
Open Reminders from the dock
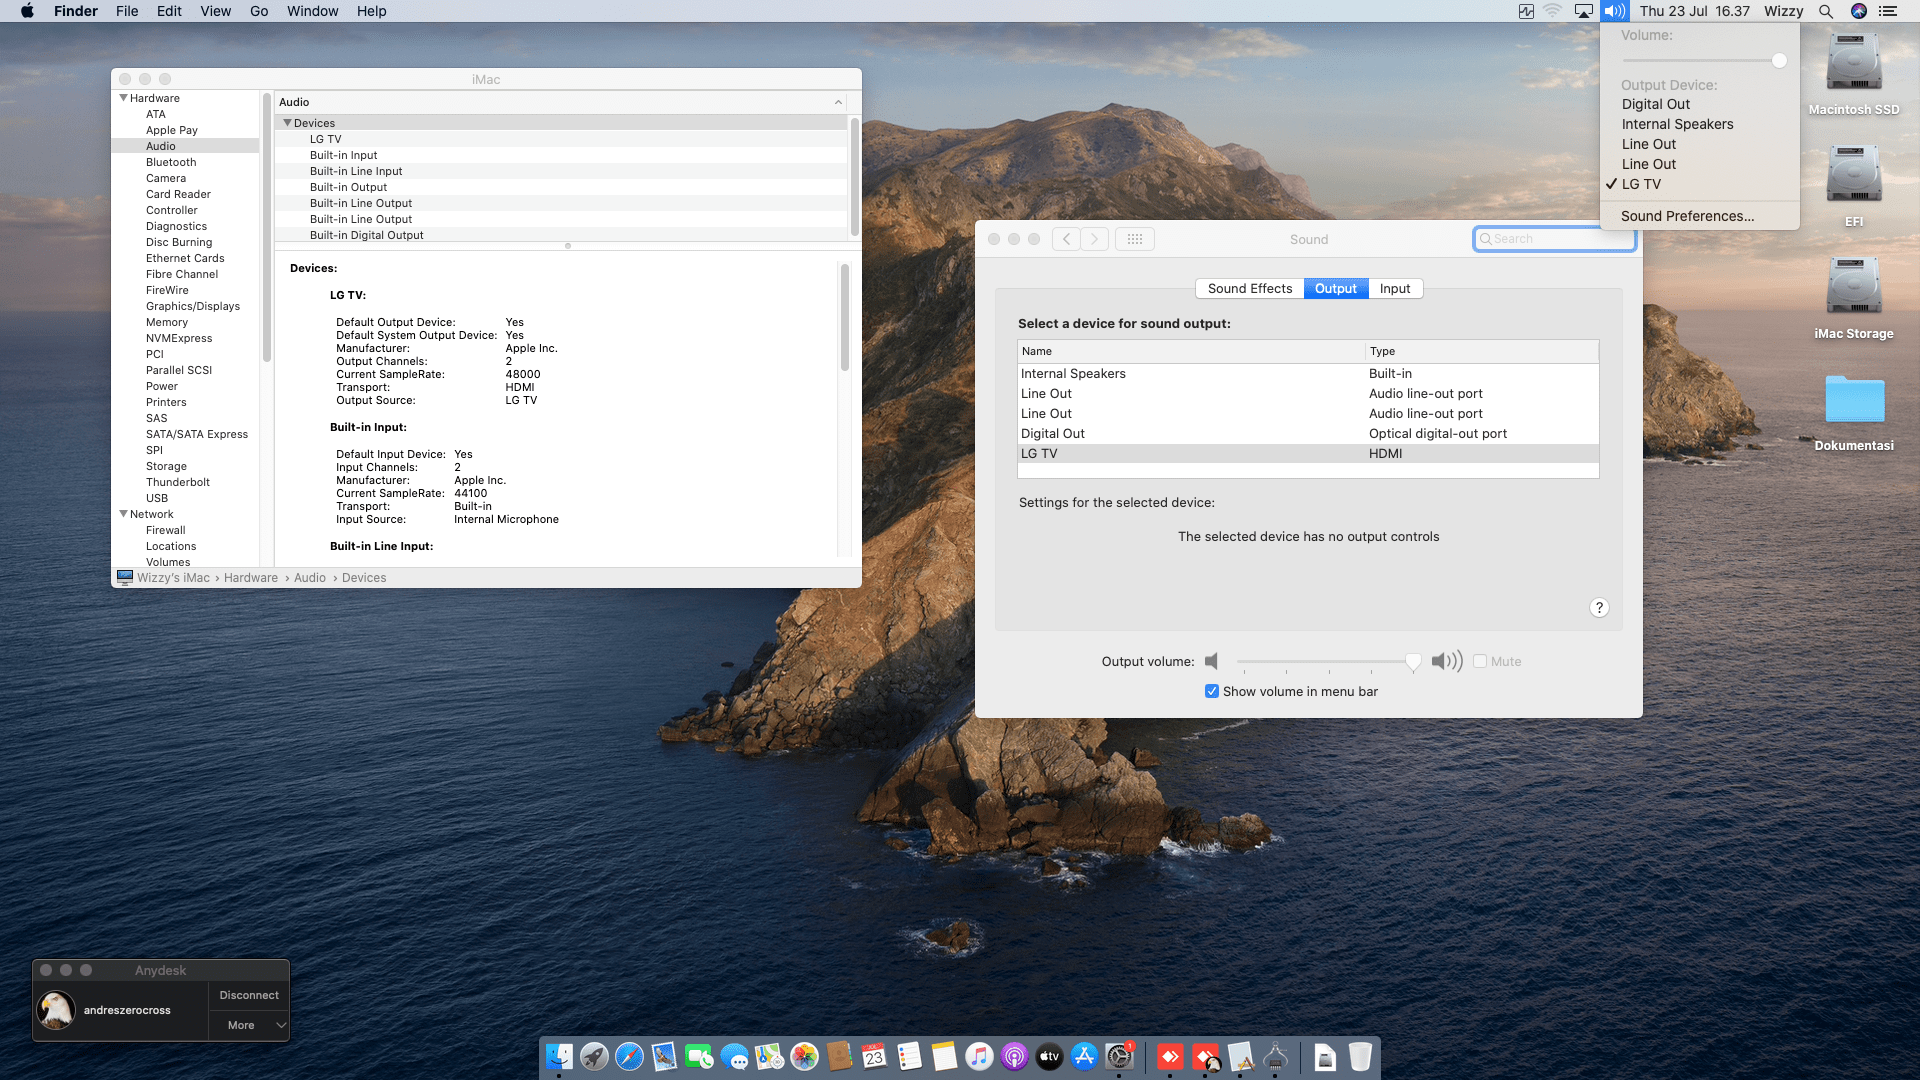pyautogui.click(x=909, y=1056)
